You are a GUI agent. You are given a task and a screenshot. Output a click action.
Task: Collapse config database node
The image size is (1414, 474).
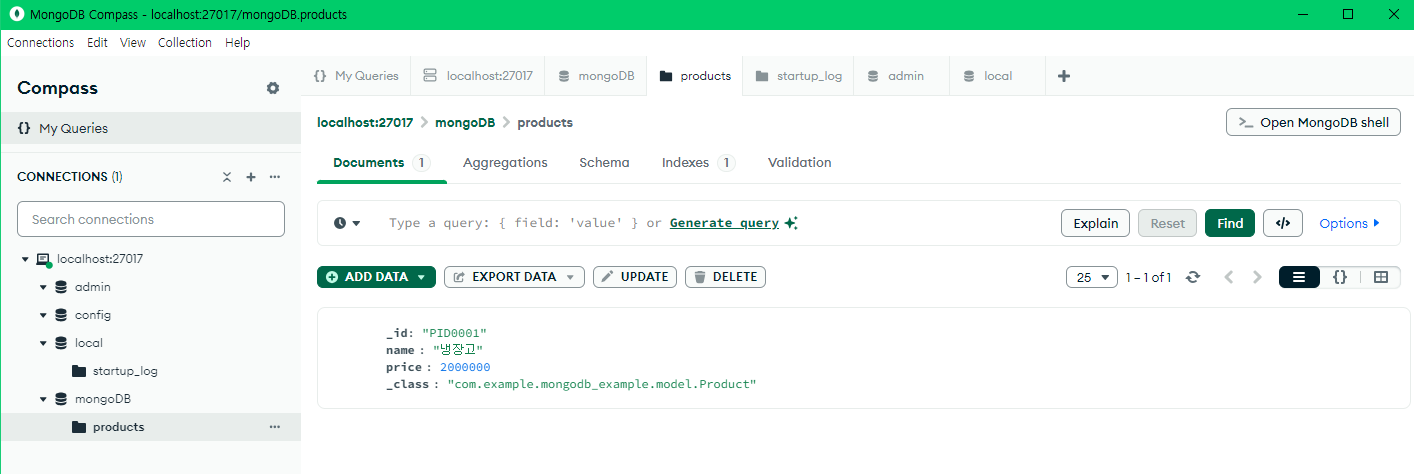(x=43, y=315)
